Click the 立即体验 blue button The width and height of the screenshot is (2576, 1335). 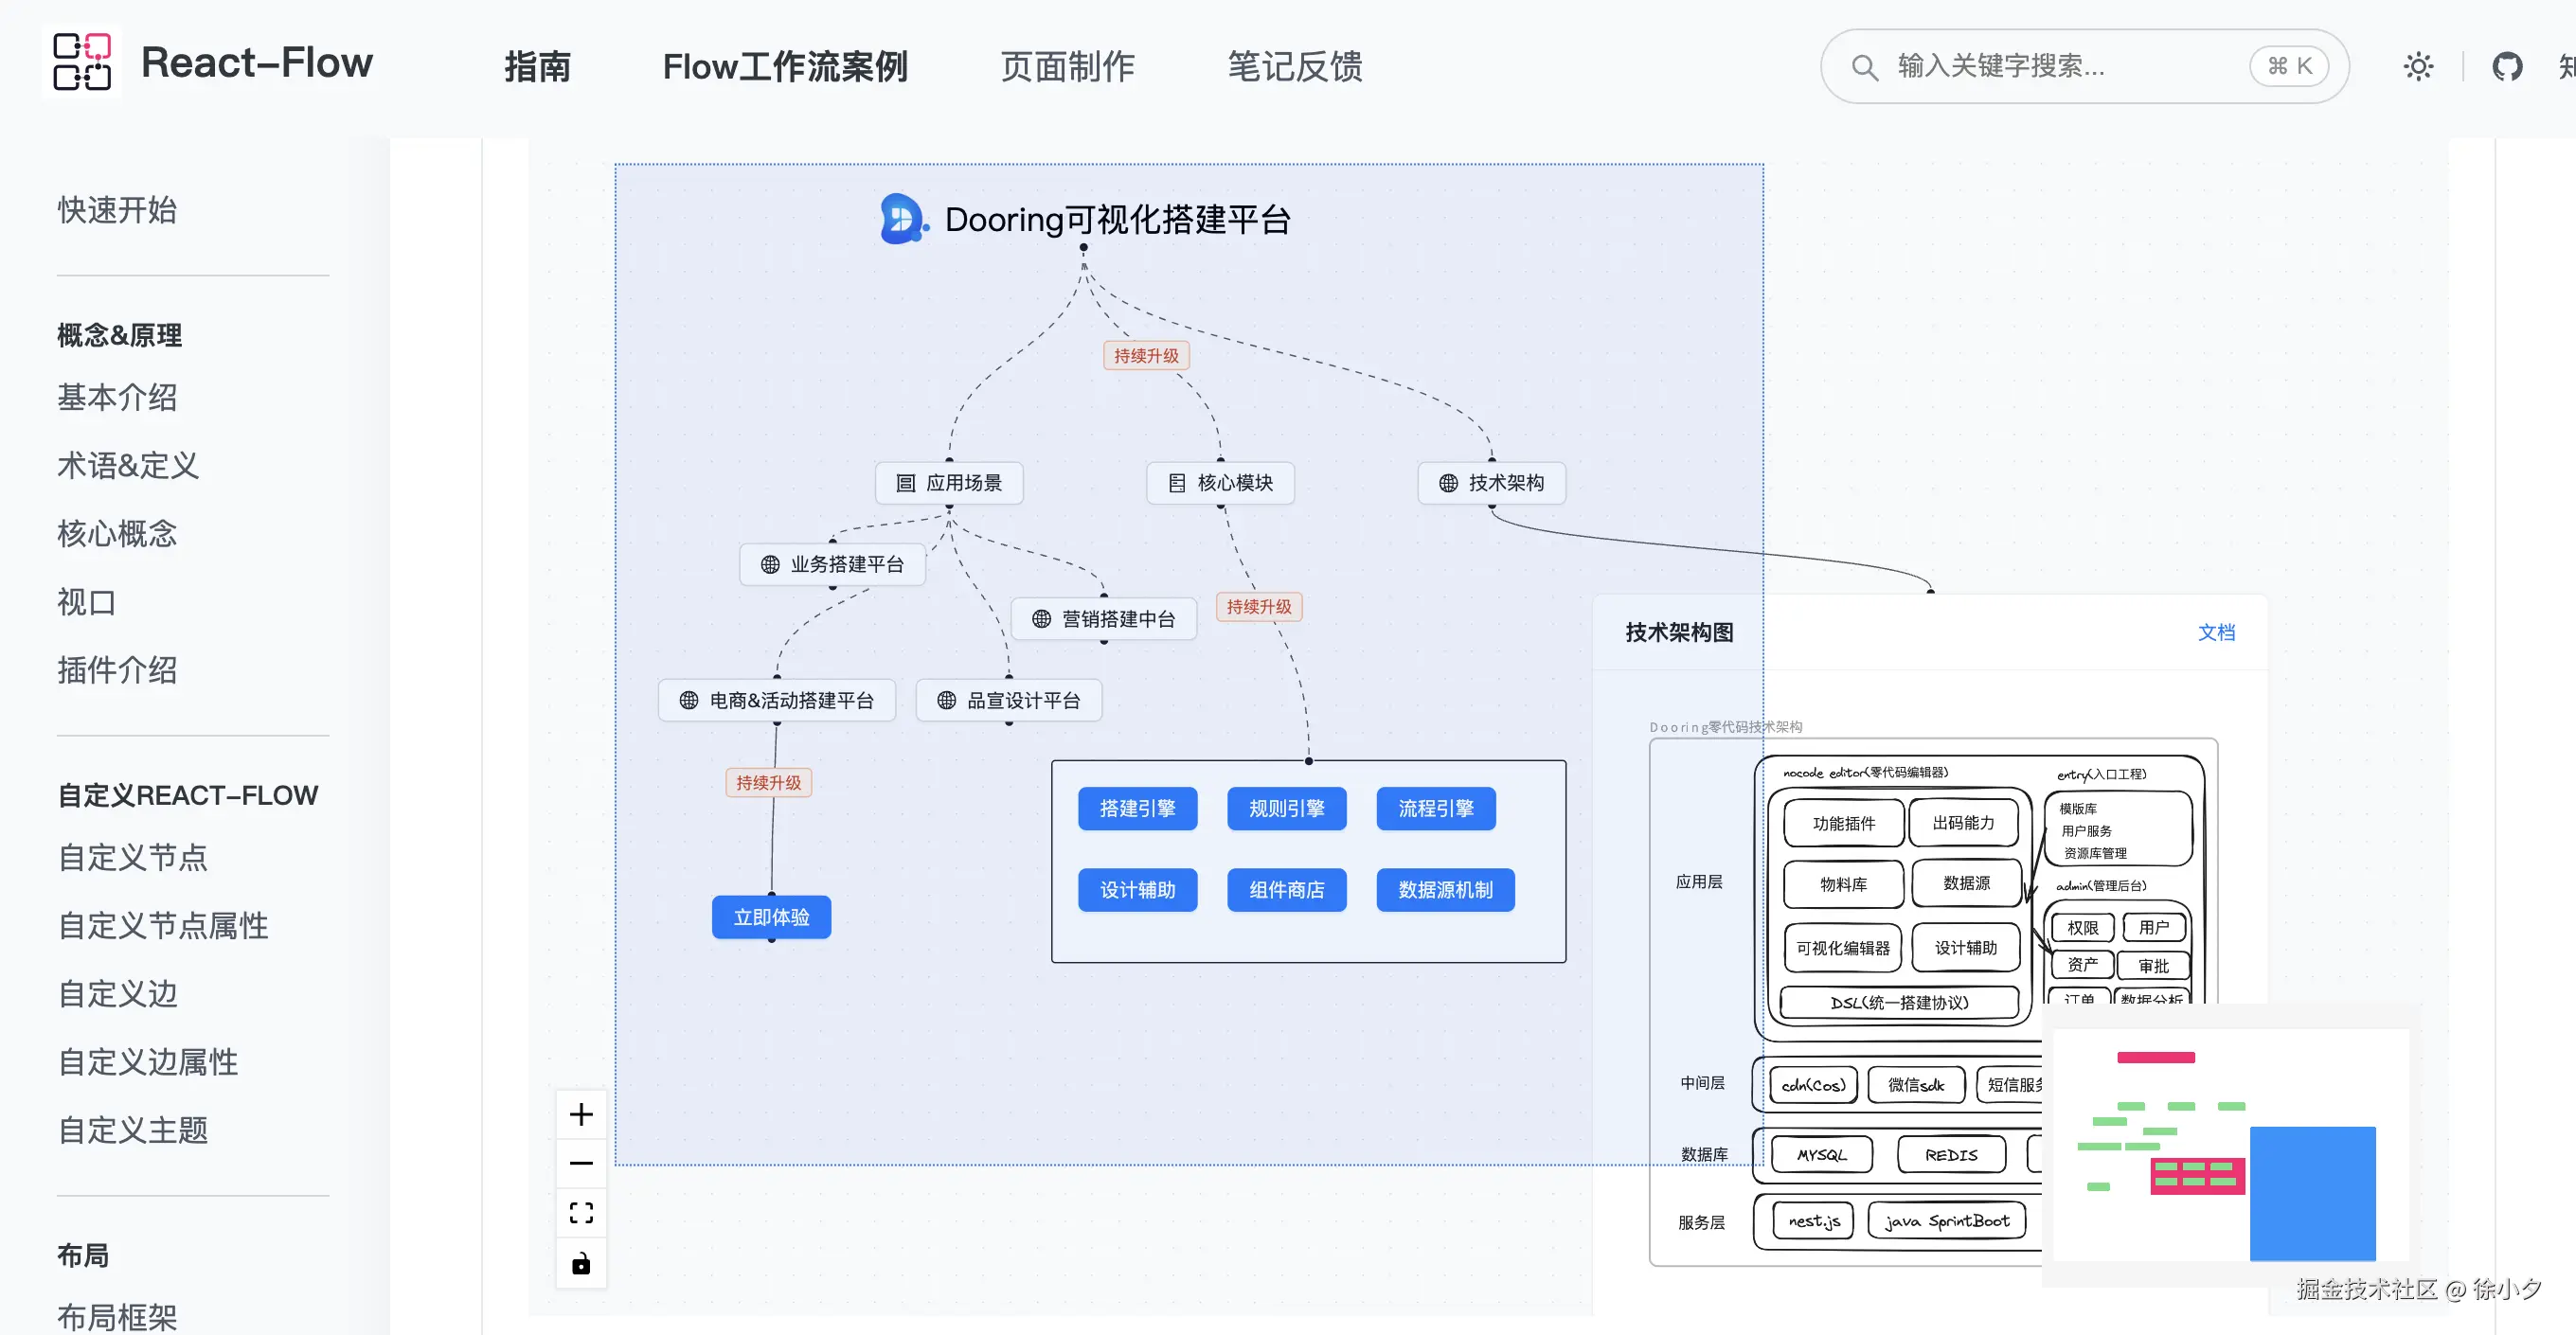click(x=771, y=917)
